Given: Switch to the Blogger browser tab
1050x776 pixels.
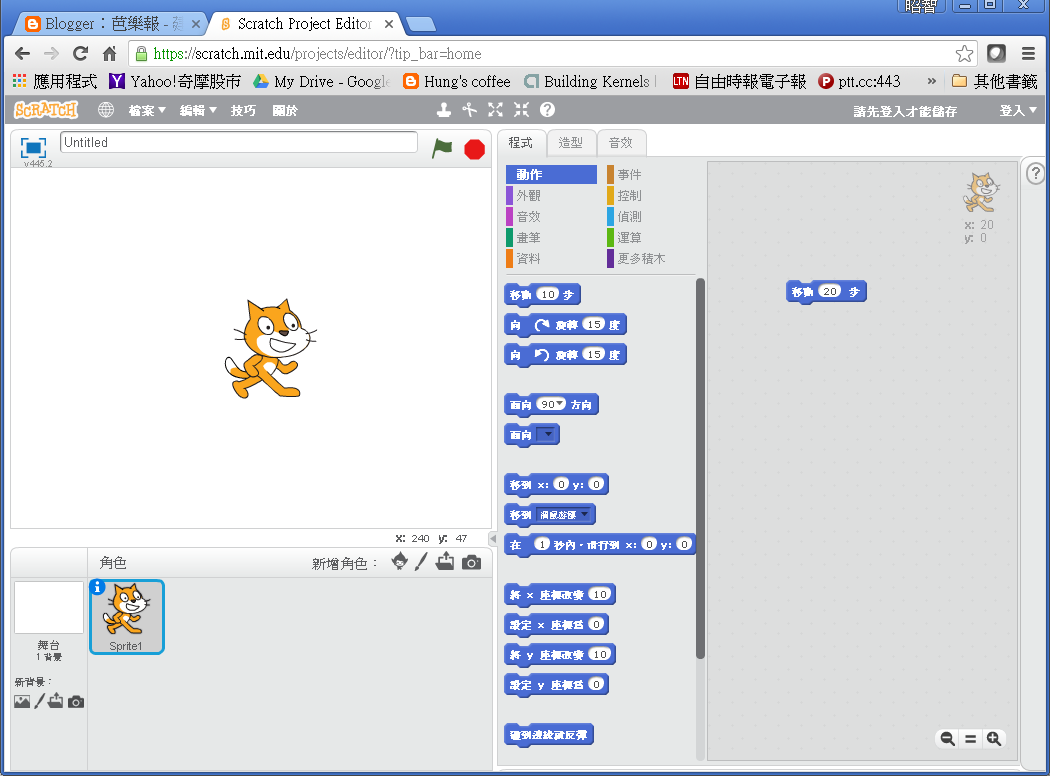Looking at the screenshot, I should click(112, 24).
